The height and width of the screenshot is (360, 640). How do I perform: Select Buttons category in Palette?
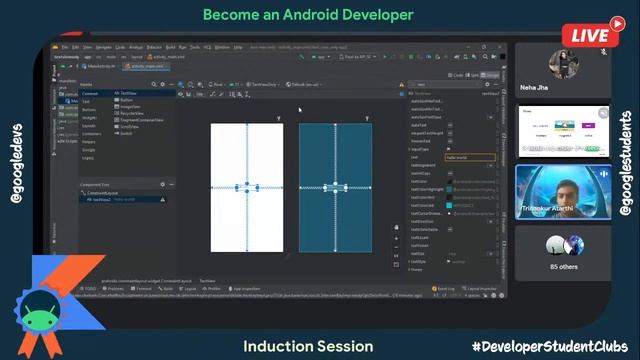point(89,110)
